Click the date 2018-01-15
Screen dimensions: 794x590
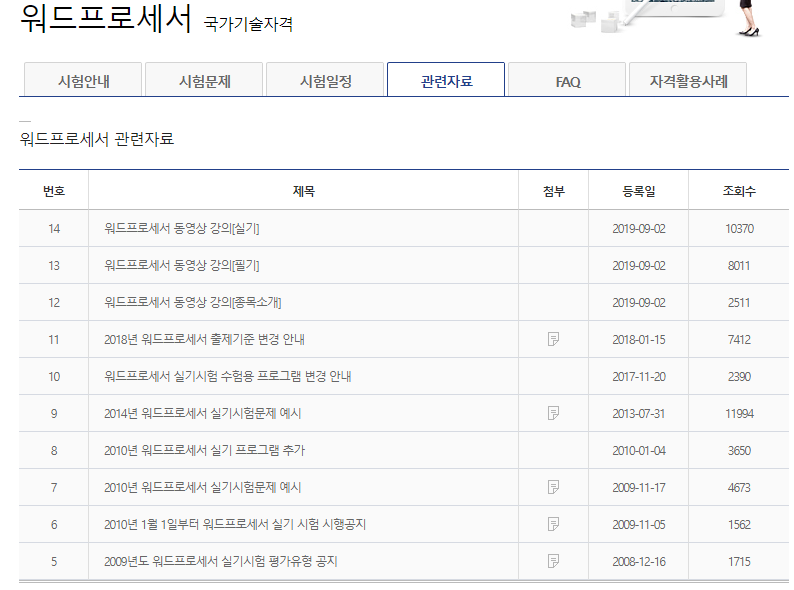point(639,340)
